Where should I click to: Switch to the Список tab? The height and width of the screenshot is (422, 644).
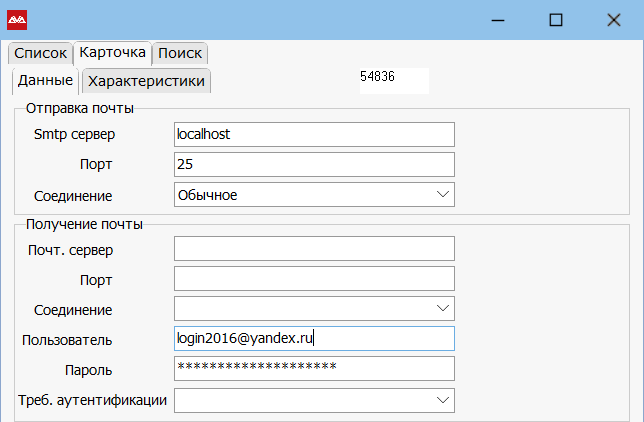click(x=40, y=53)
